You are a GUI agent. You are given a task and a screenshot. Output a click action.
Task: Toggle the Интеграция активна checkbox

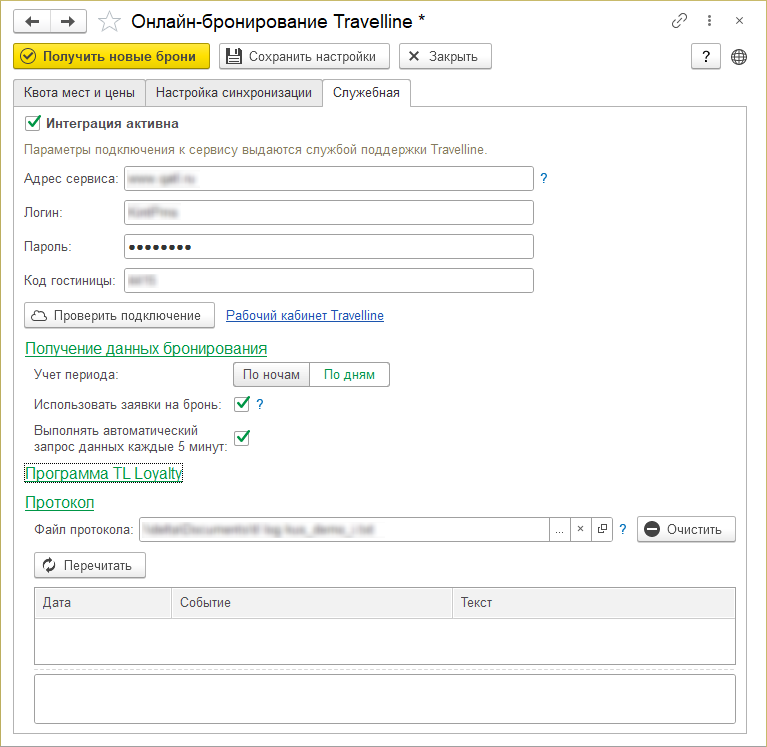33,123
